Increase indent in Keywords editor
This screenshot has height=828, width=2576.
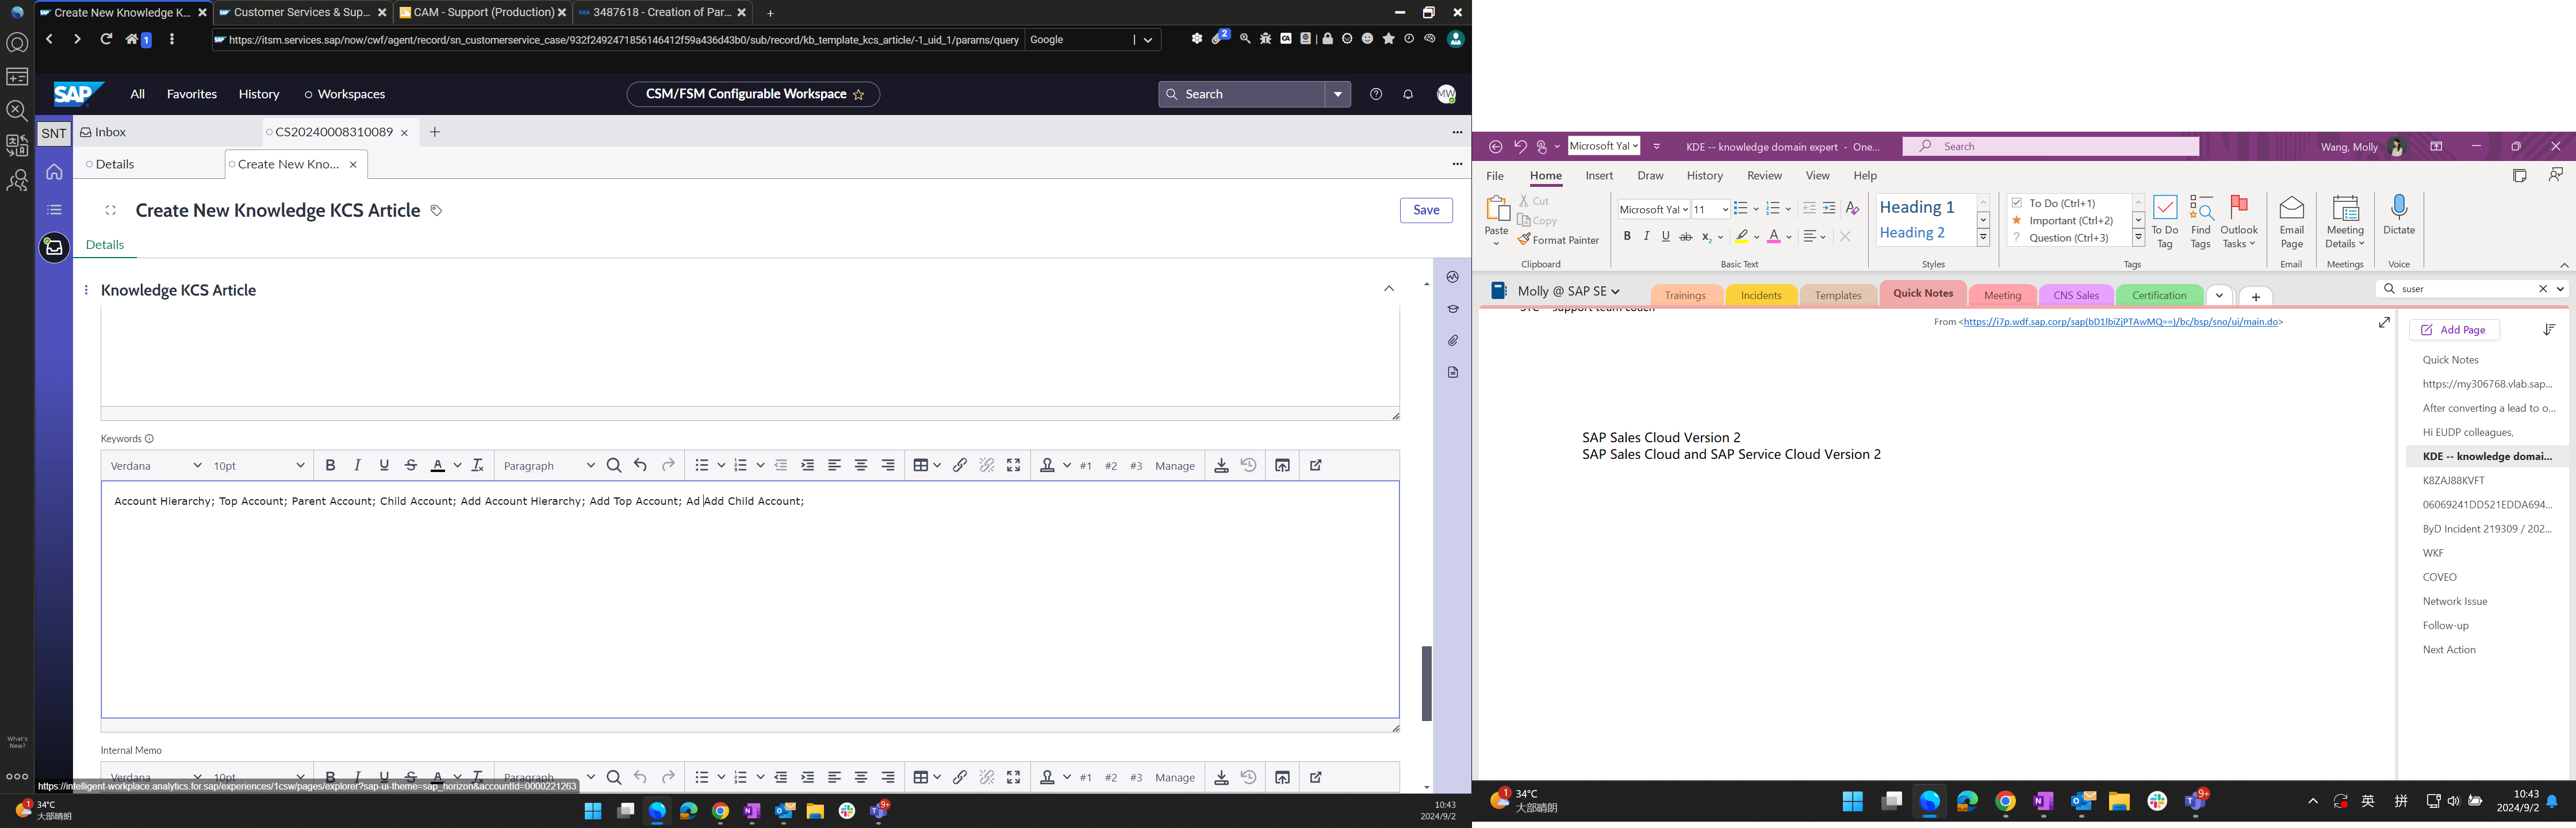[x=808, y=465]
